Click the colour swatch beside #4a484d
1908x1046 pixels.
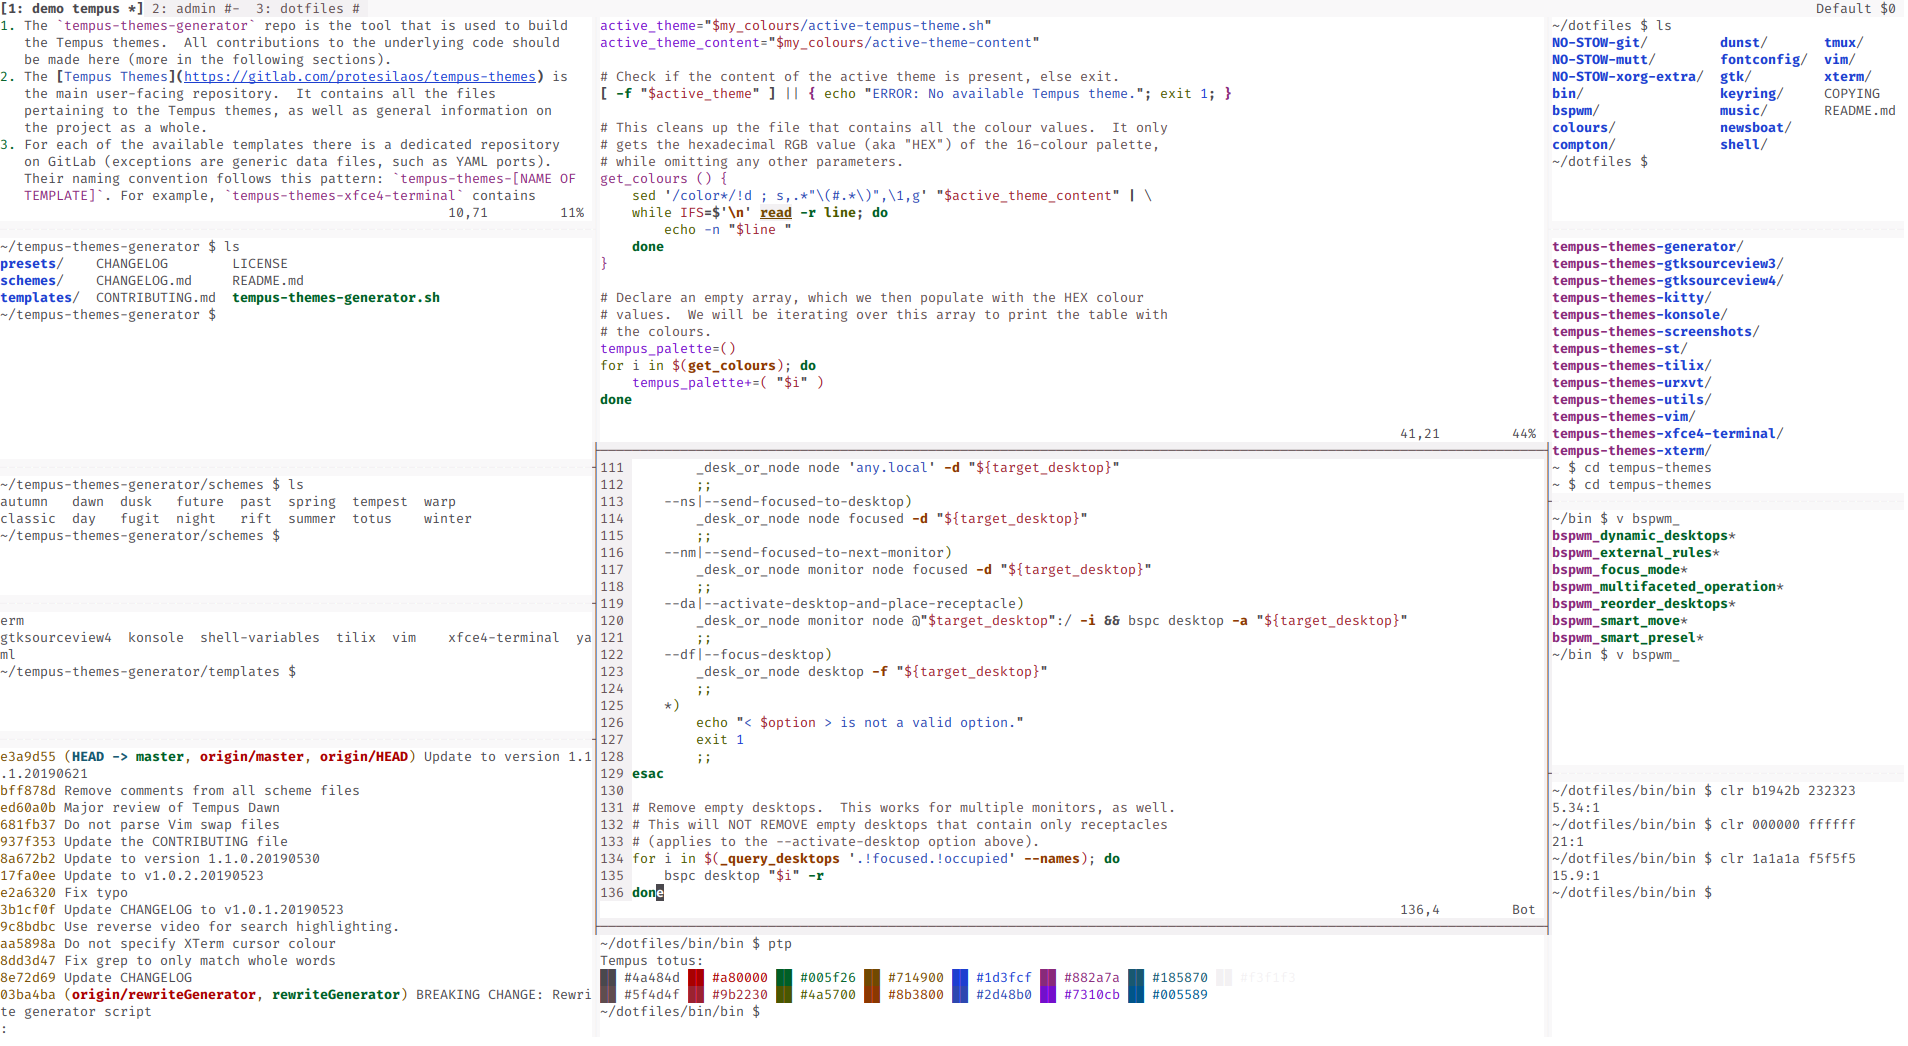[x=608, y=977]
